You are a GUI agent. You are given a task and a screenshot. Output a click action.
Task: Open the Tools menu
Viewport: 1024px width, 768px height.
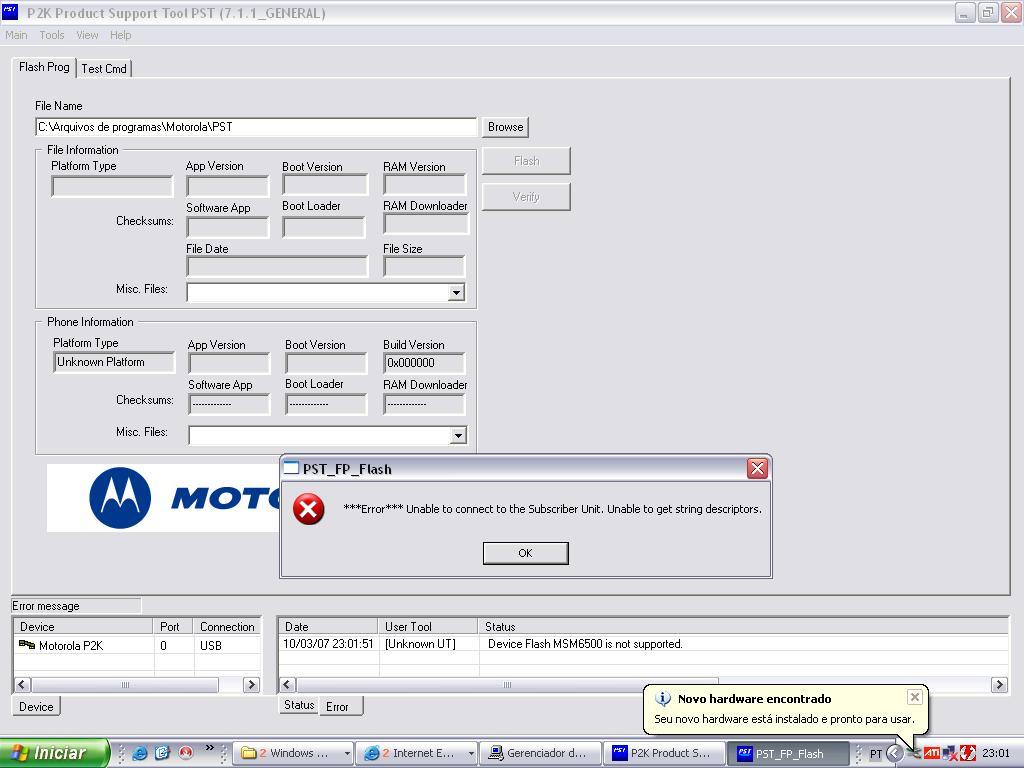(x=52, y=35)
